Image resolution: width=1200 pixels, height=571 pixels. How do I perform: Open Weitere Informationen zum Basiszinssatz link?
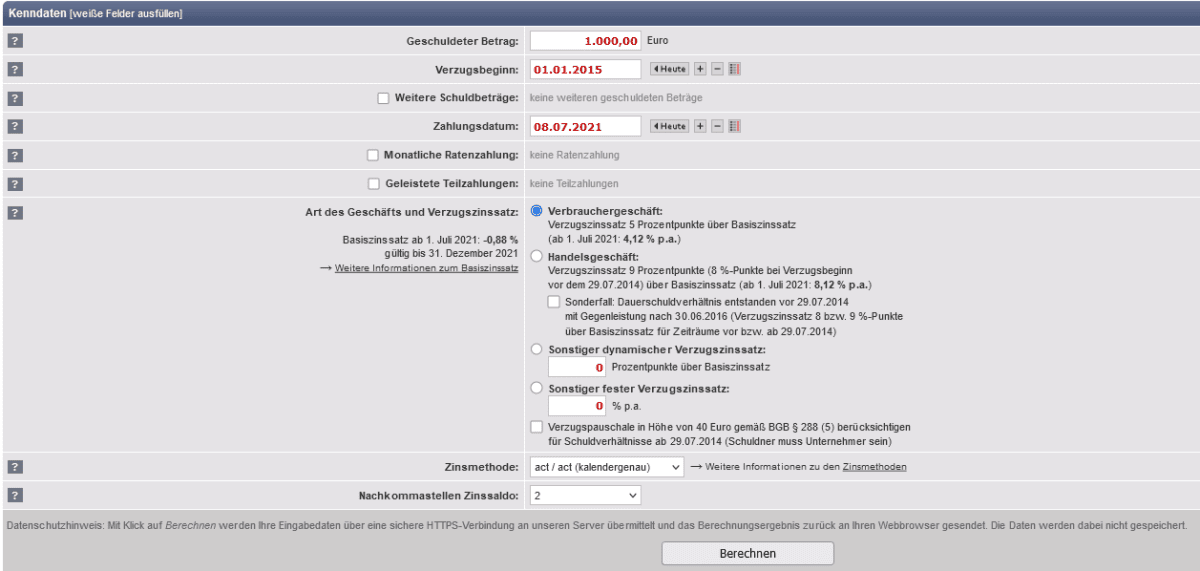426,269
